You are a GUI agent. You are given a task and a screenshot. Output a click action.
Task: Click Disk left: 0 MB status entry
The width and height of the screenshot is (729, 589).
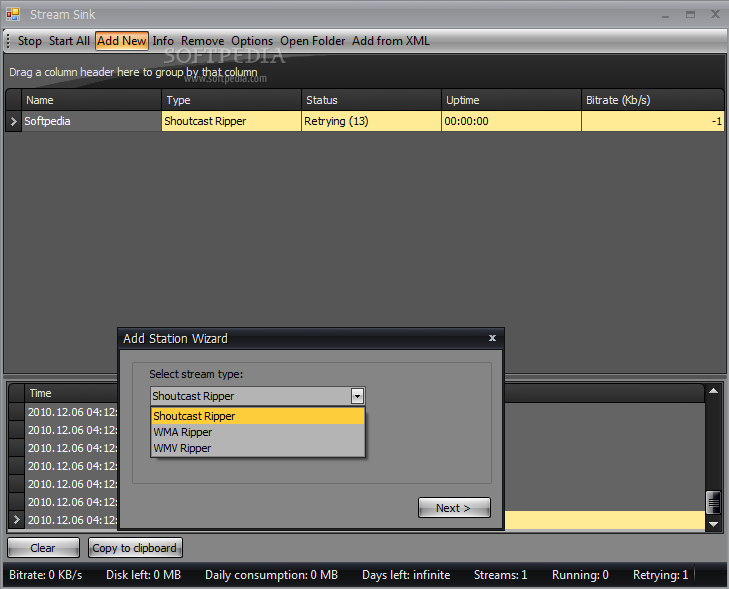[143, 575]
